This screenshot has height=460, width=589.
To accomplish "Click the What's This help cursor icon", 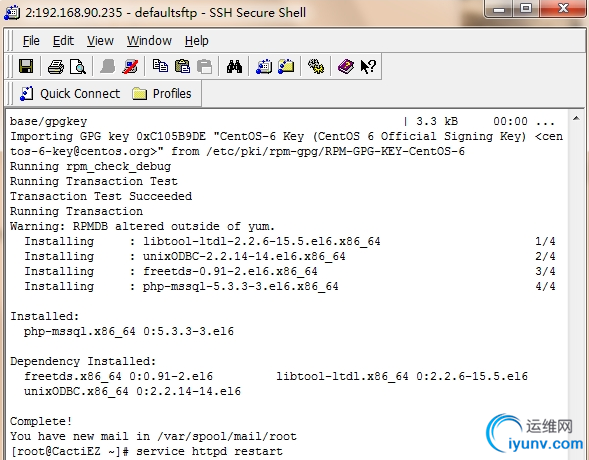I will tap(368, 66).
